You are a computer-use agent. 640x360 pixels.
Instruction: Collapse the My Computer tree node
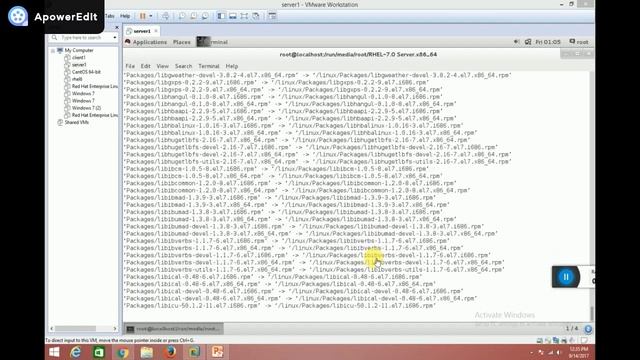53,51
